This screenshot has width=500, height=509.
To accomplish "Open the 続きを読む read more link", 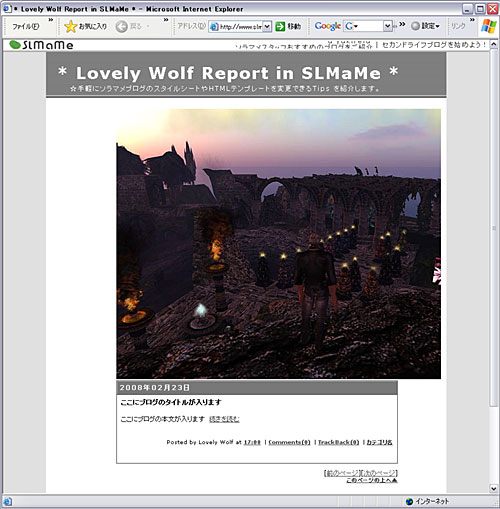I will point(224,419).
